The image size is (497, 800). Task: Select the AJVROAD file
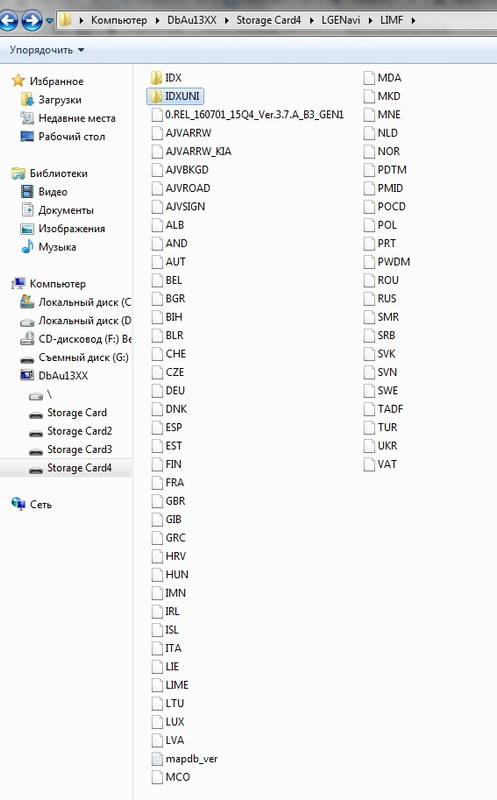[x=188, y=188]
